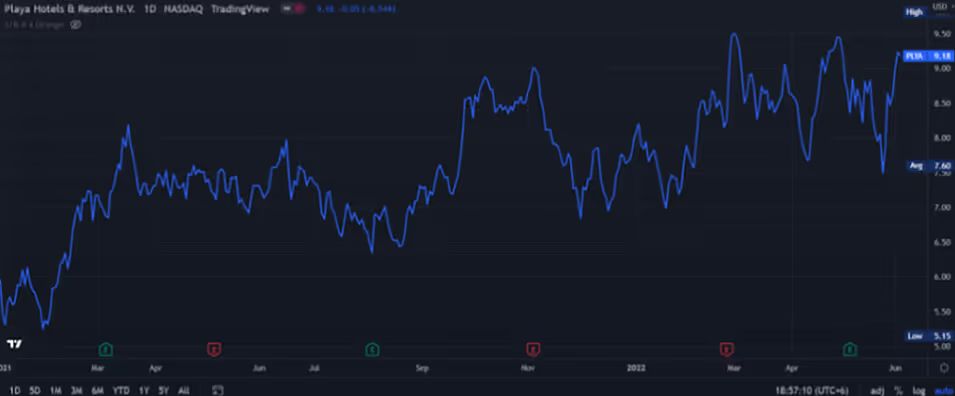
Task: Click the 6.00 price axis value
Action: 942,277
